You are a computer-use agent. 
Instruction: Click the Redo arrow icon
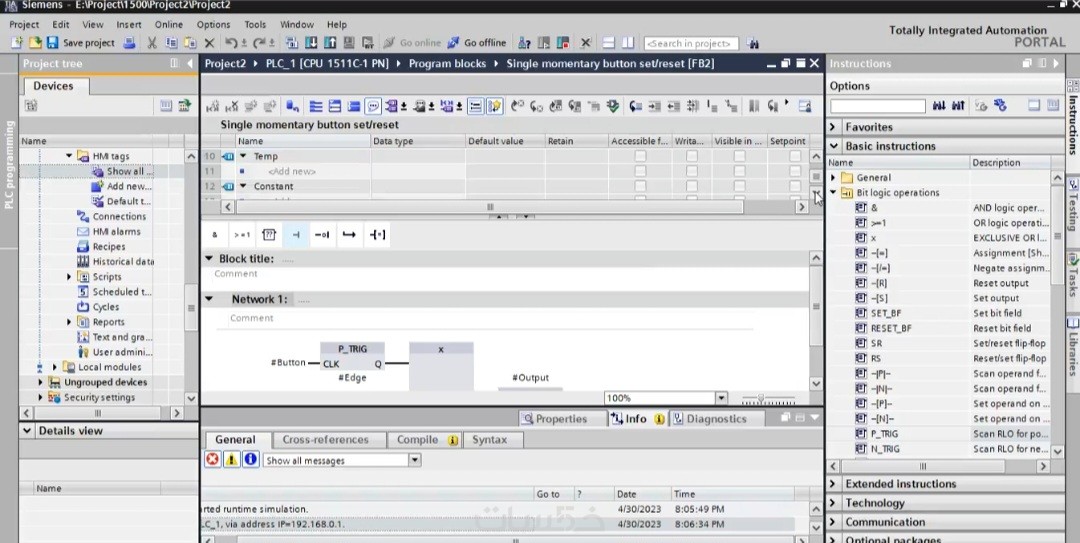259,43
